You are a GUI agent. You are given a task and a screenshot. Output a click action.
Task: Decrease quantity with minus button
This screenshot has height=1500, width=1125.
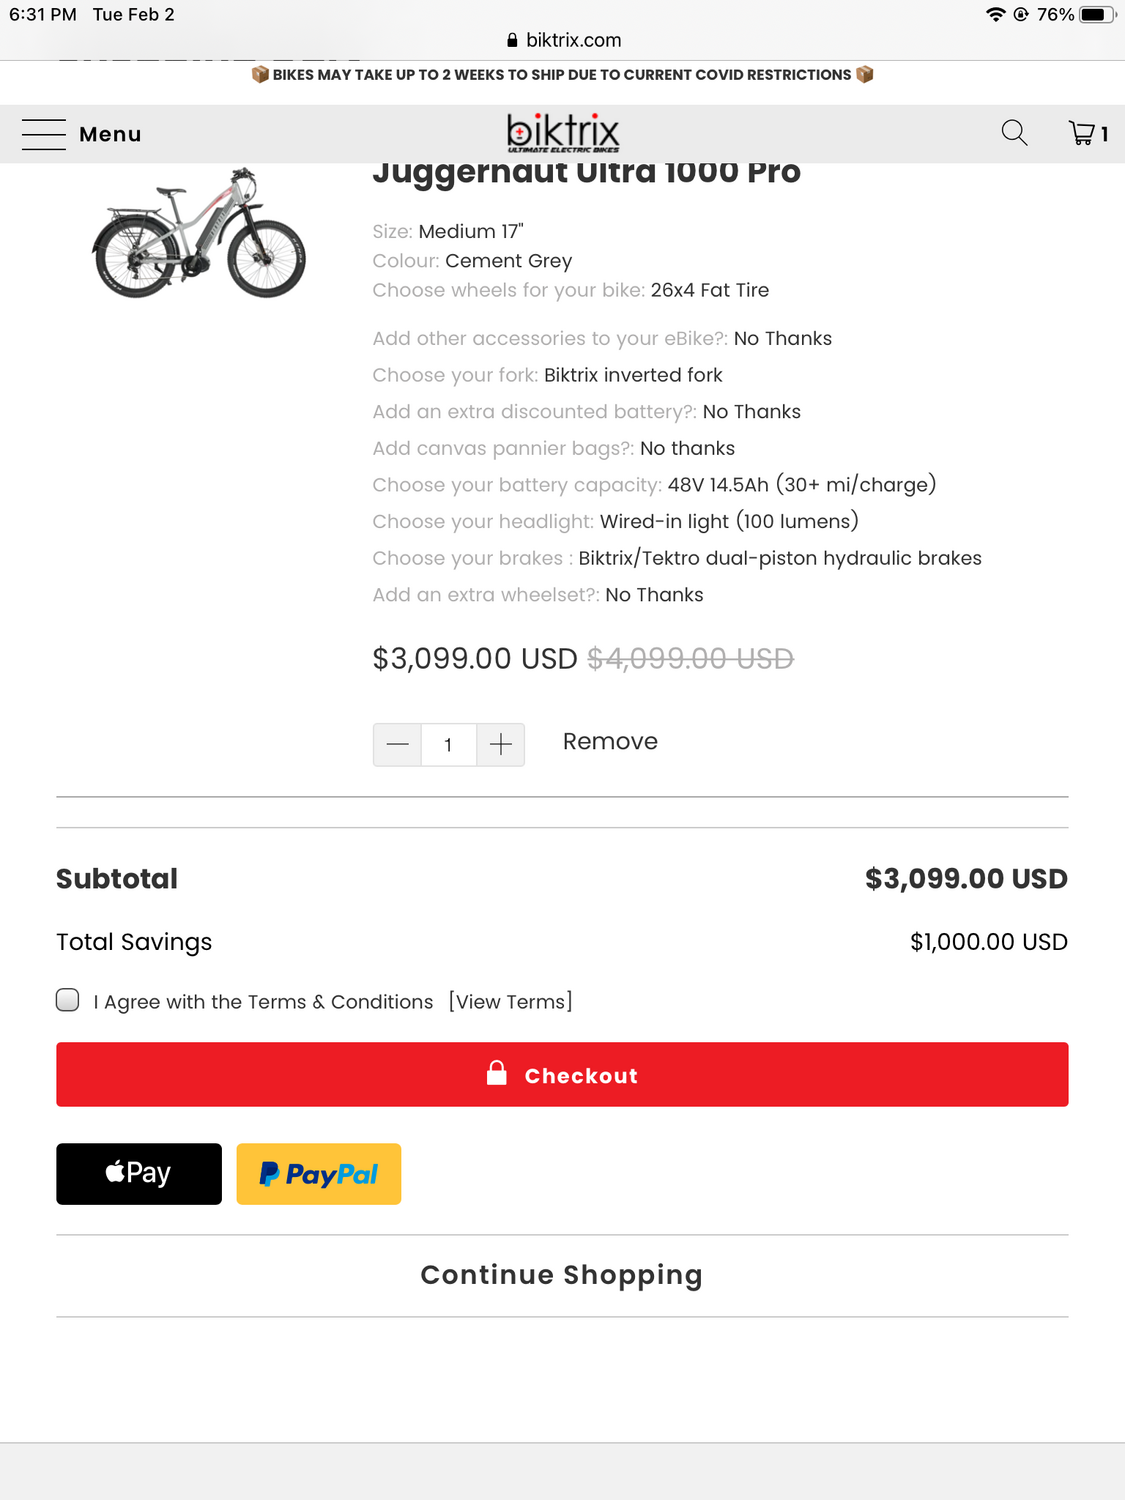(397, 745)
